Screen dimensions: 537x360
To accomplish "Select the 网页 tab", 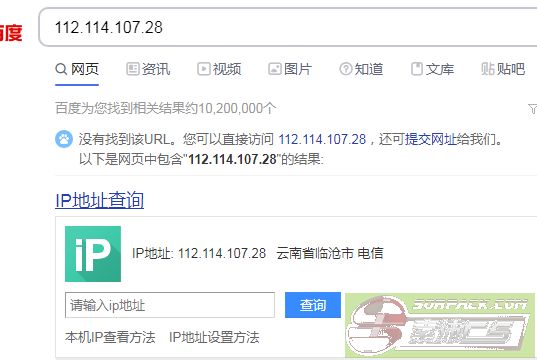I will click(x=77, y=69).
